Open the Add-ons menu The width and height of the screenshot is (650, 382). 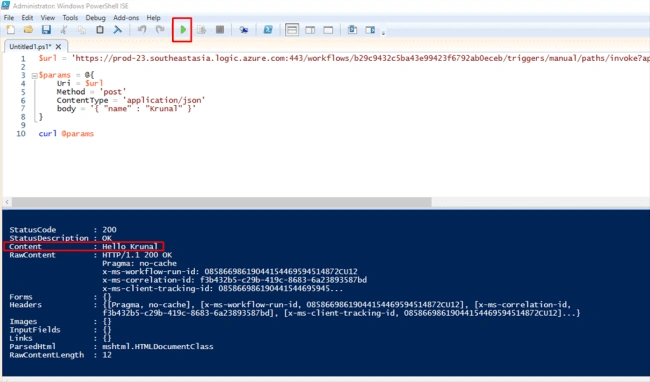coord(126,18)
